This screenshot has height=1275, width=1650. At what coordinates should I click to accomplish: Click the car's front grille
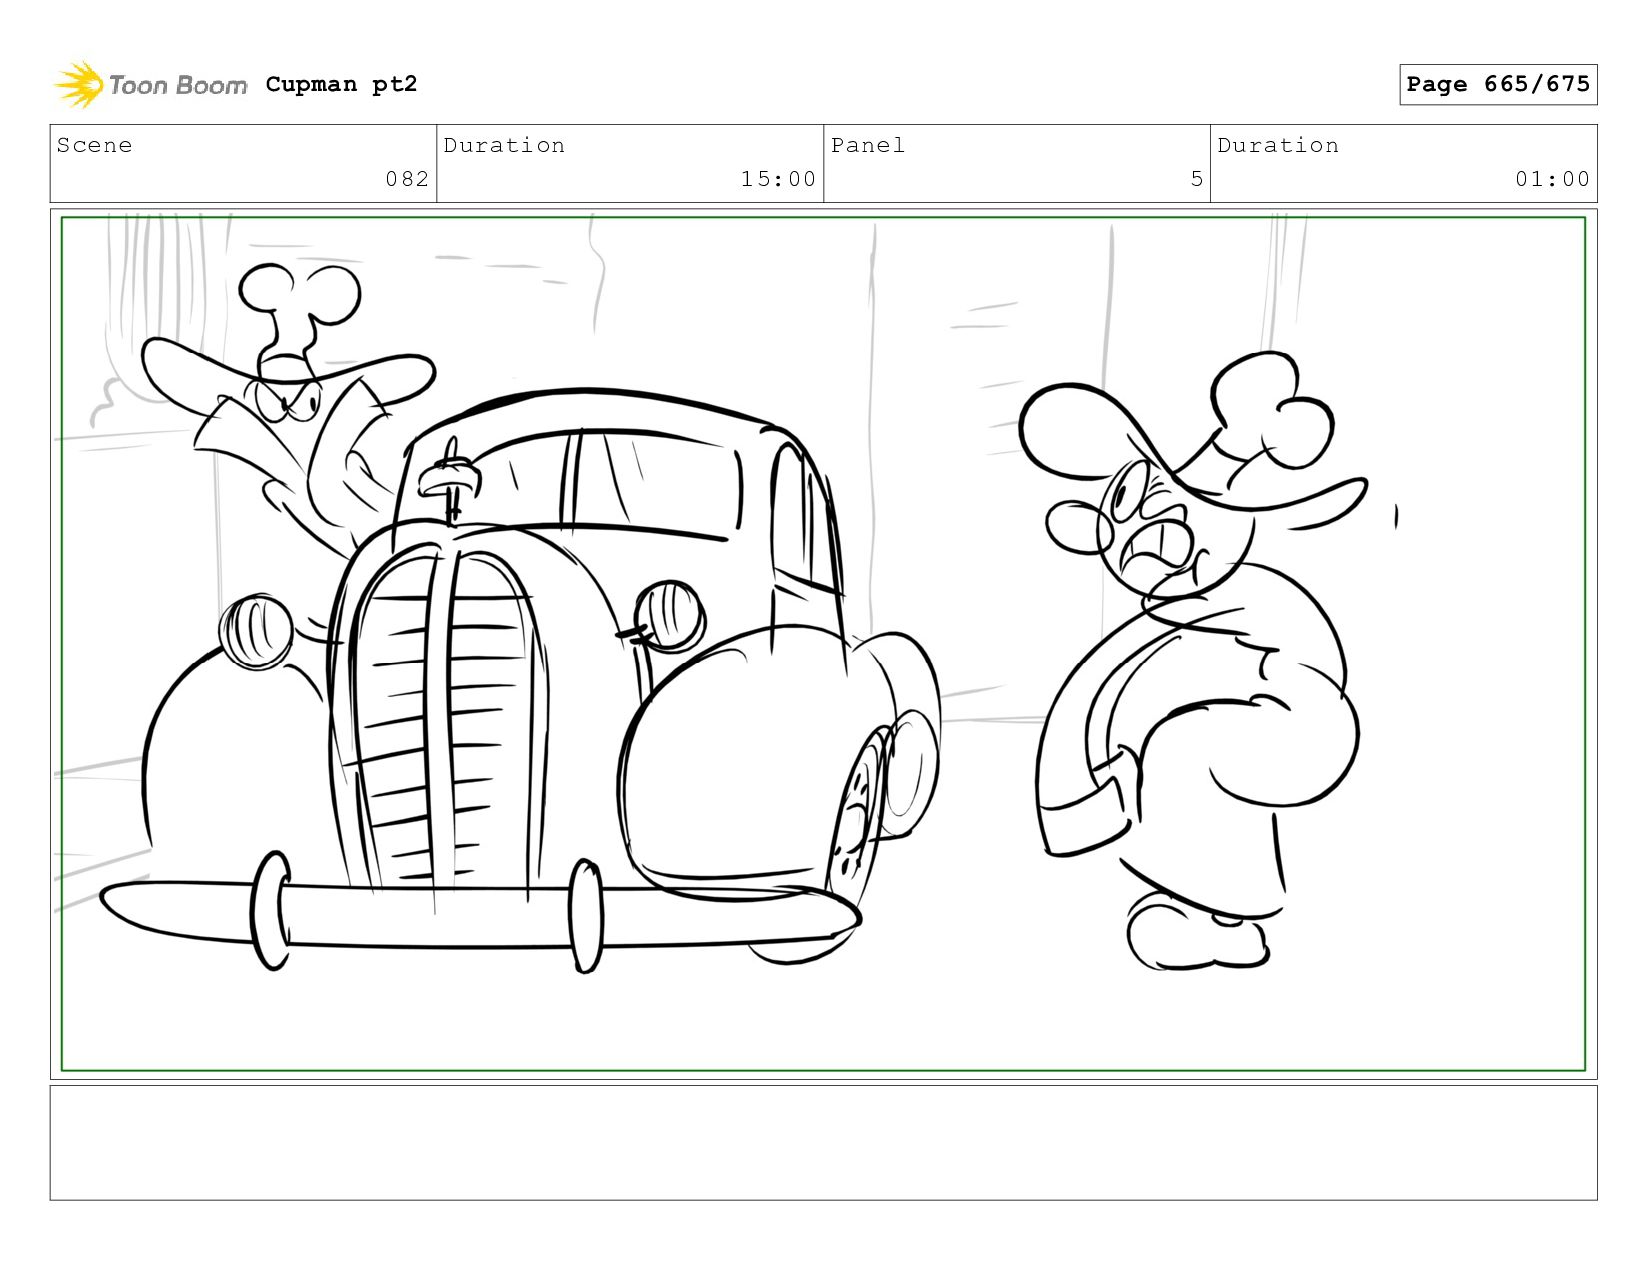440,720
